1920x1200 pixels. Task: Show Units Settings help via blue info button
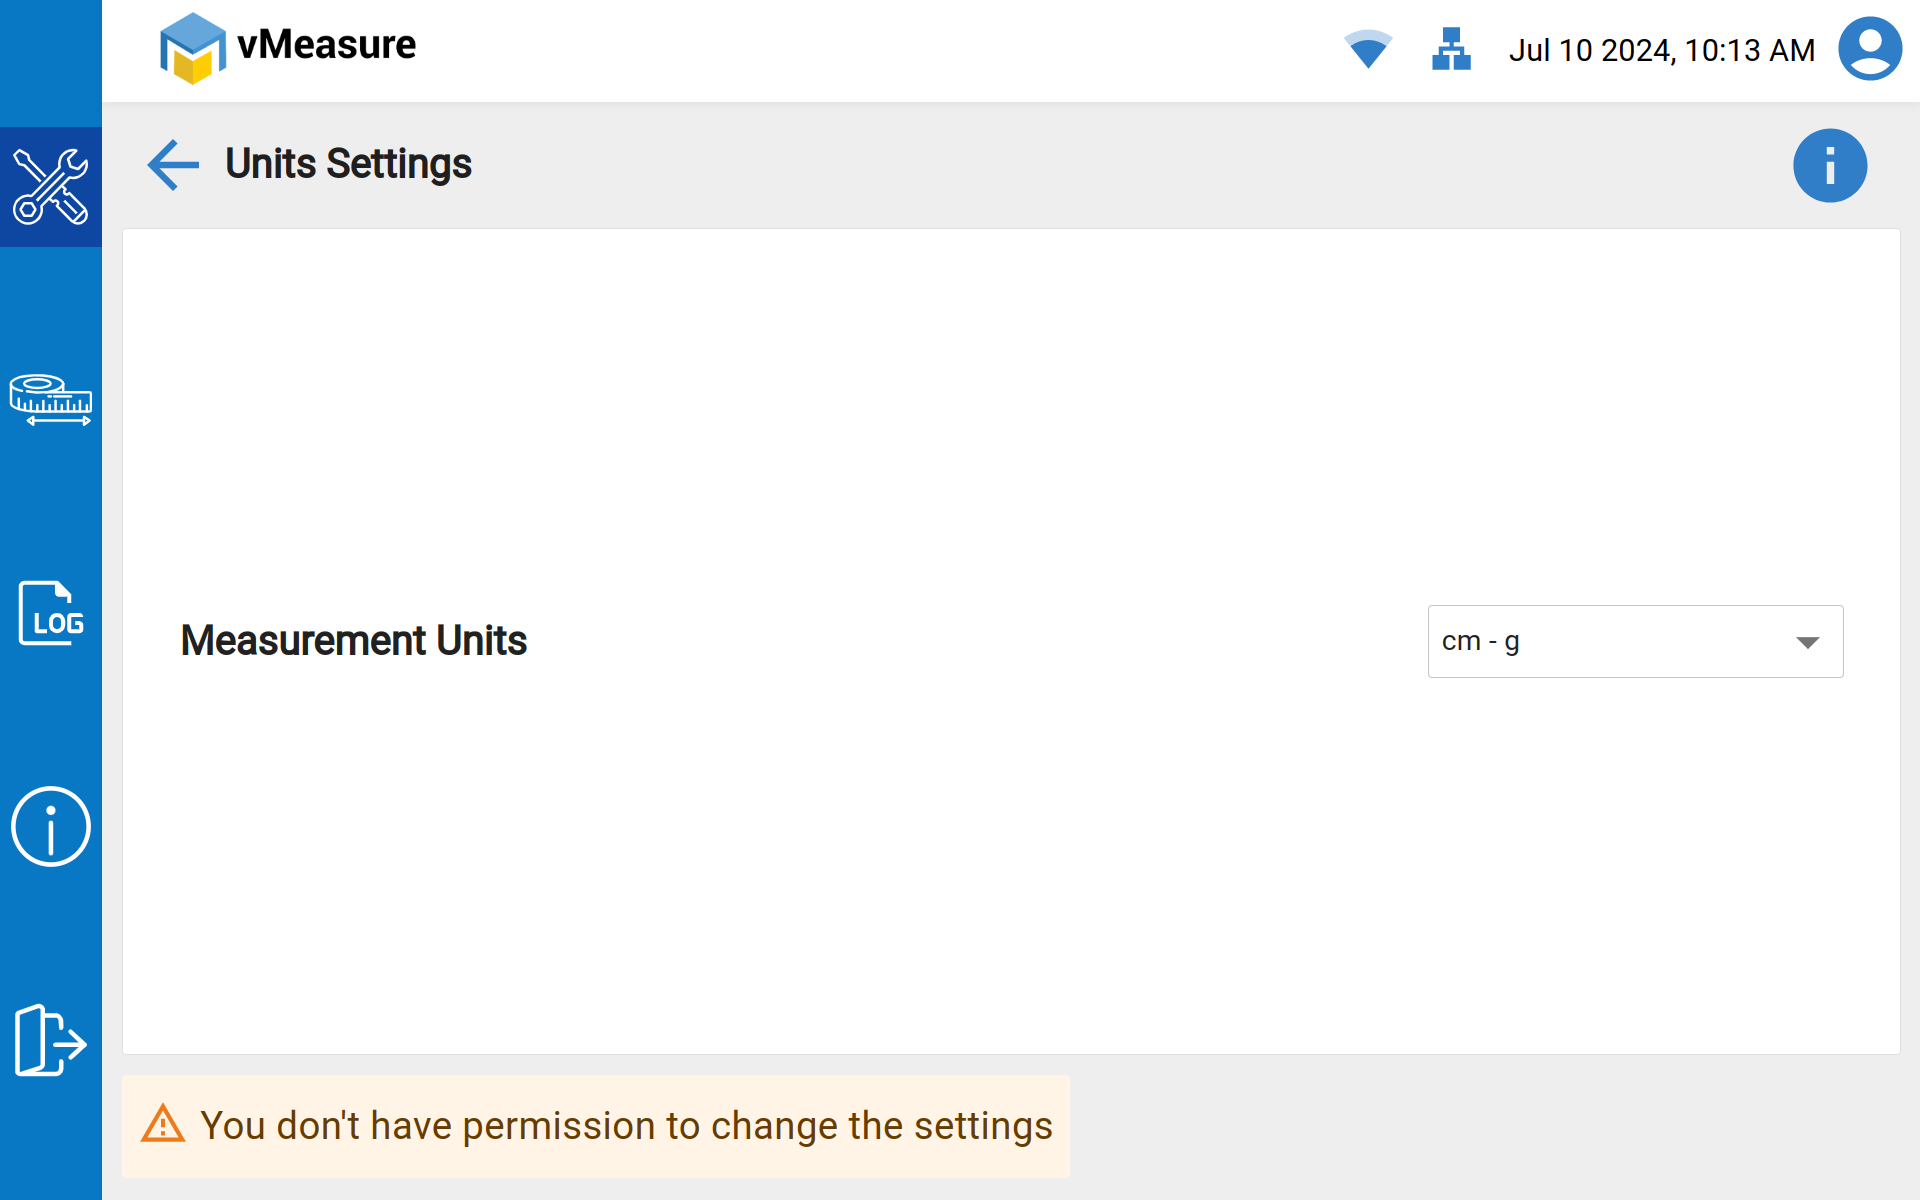point(1829,166)
